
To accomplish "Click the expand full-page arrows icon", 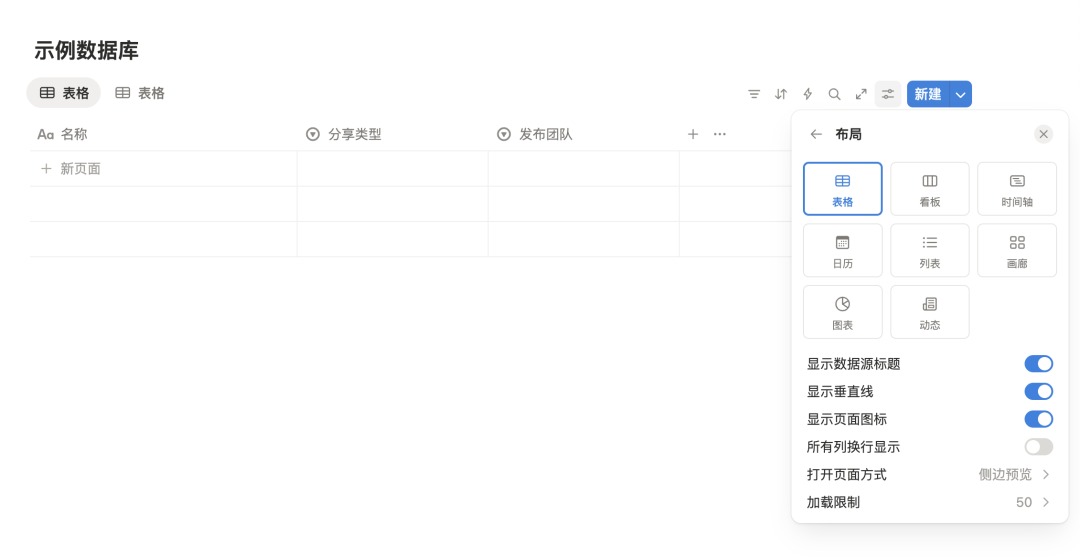I will [861, 94].
